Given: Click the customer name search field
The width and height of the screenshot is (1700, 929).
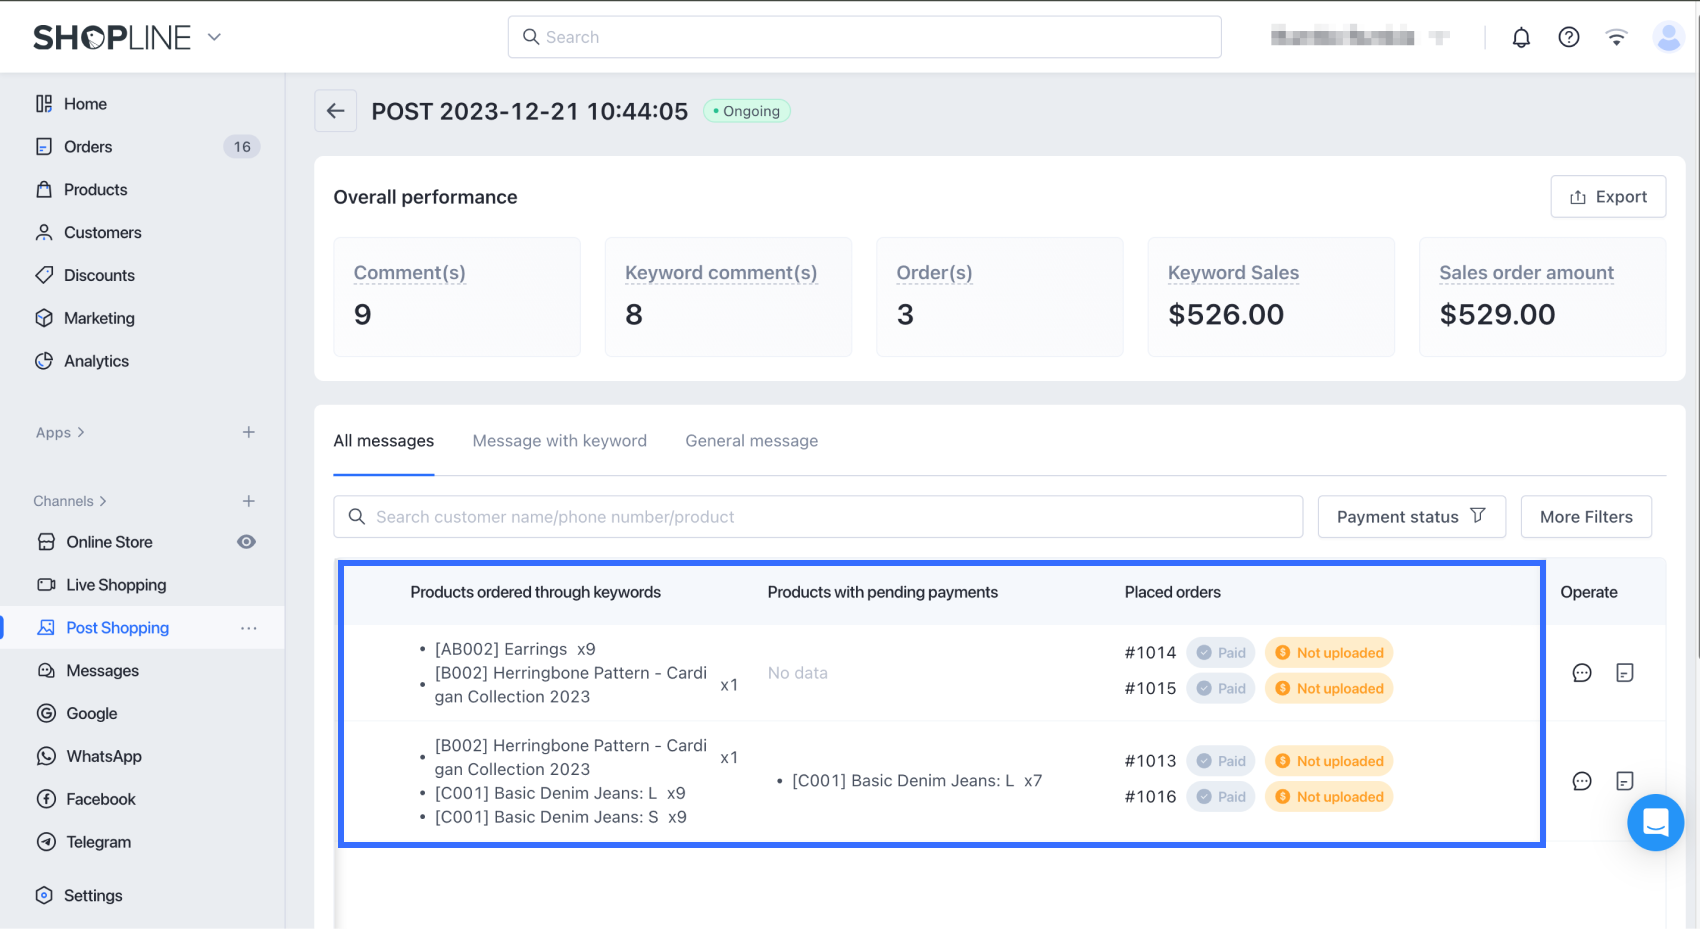Looking at the screenshot, I should click(818, 517).
